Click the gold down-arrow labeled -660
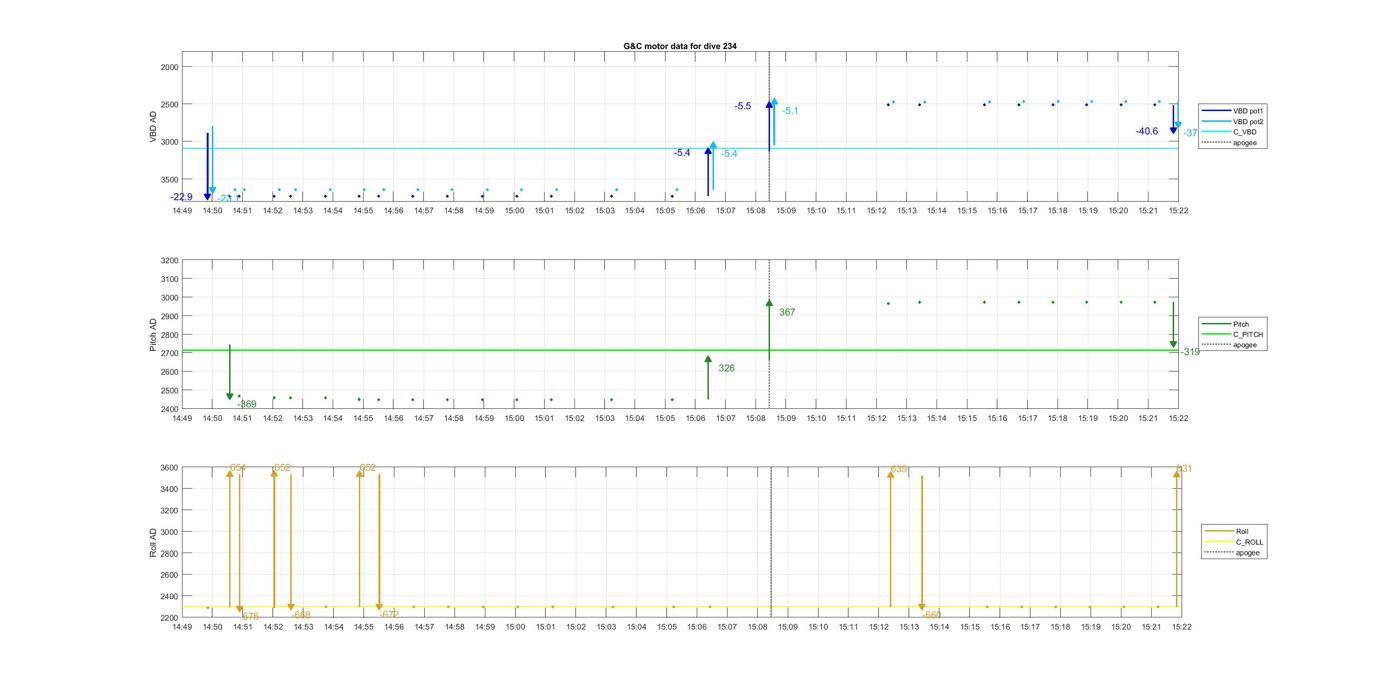 922,544
